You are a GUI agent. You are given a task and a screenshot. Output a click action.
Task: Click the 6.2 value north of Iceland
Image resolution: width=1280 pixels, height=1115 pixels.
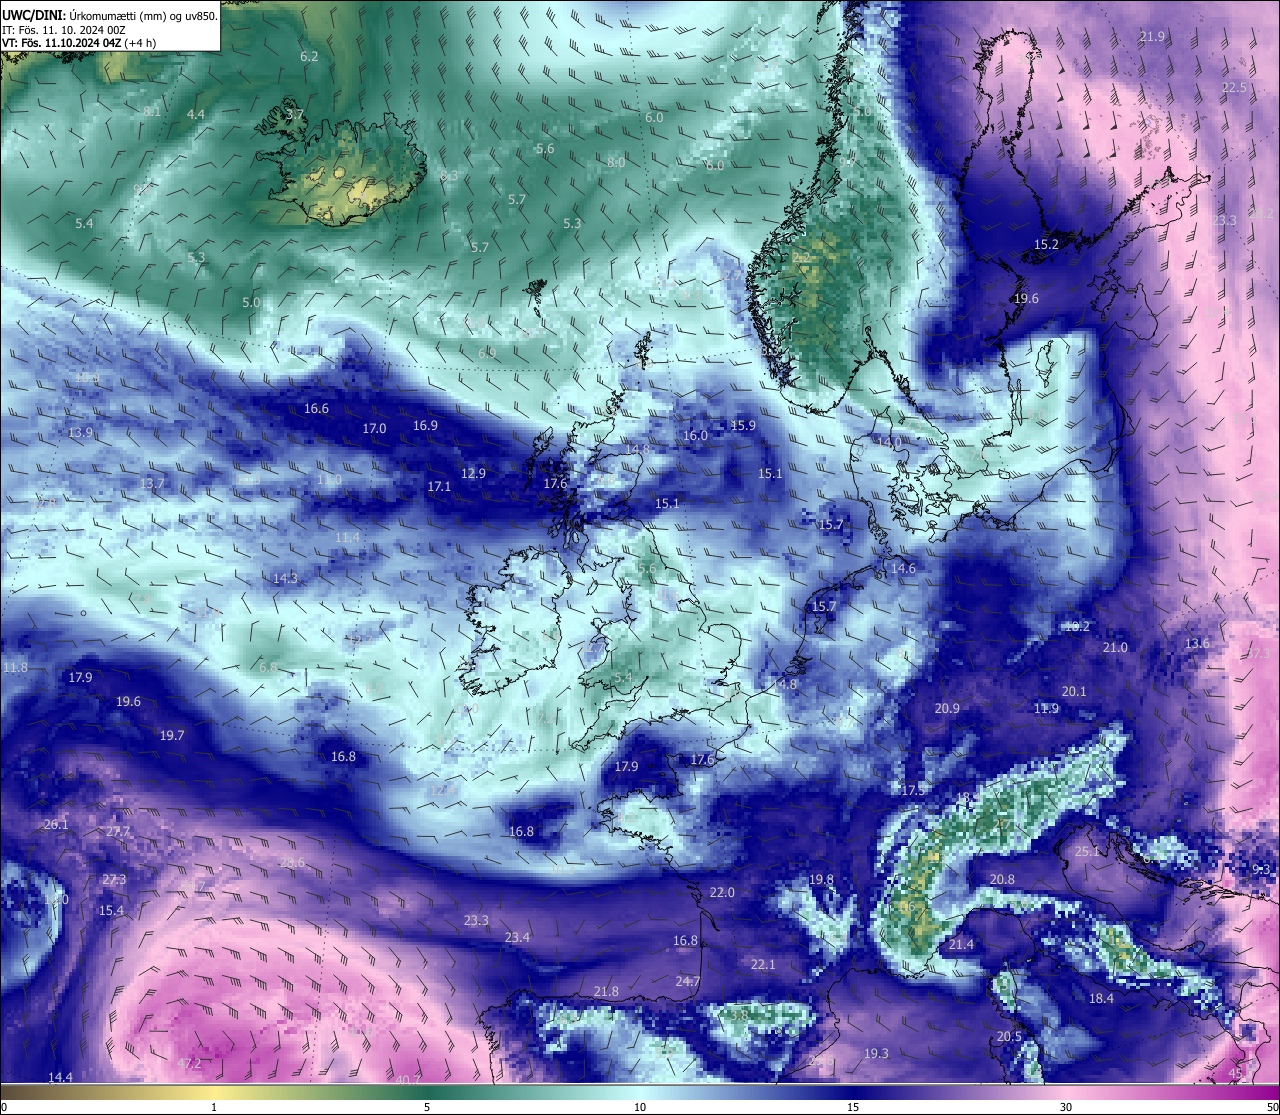tap(309, 57)
